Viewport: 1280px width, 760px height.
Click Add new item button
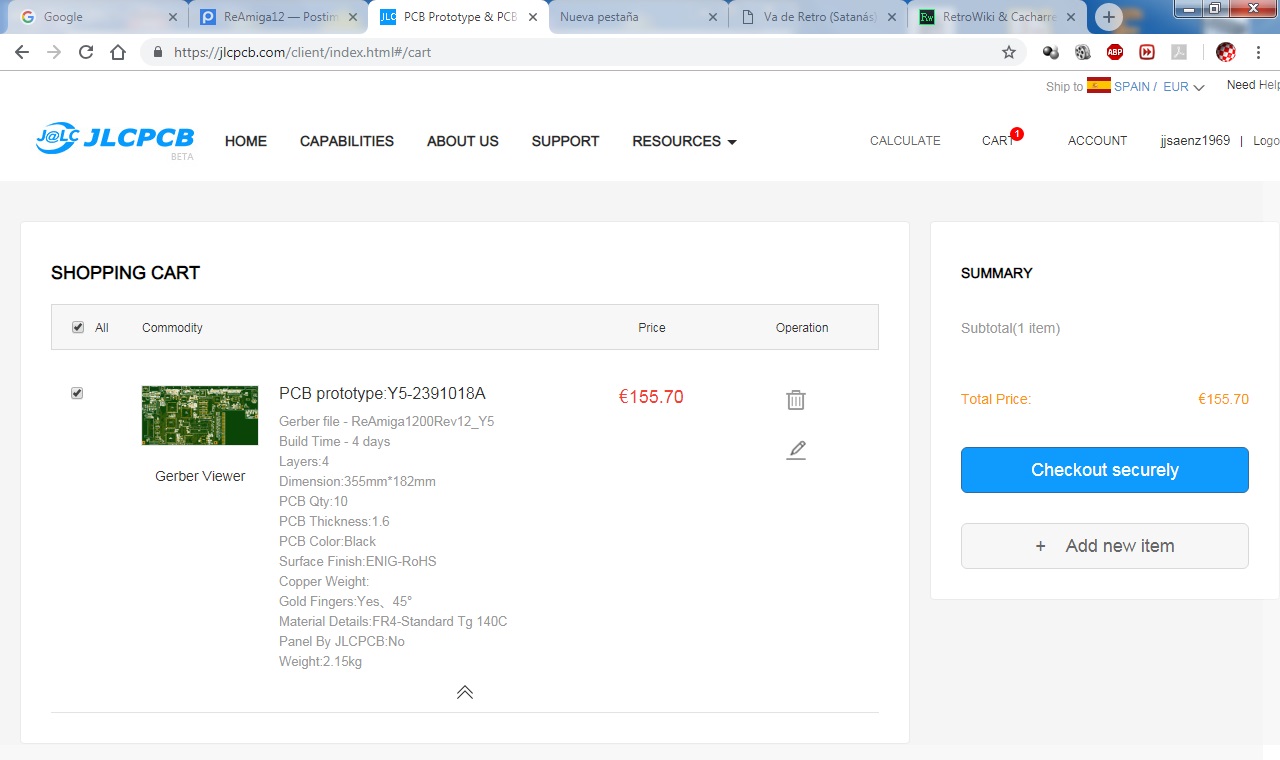[1105, 546]
